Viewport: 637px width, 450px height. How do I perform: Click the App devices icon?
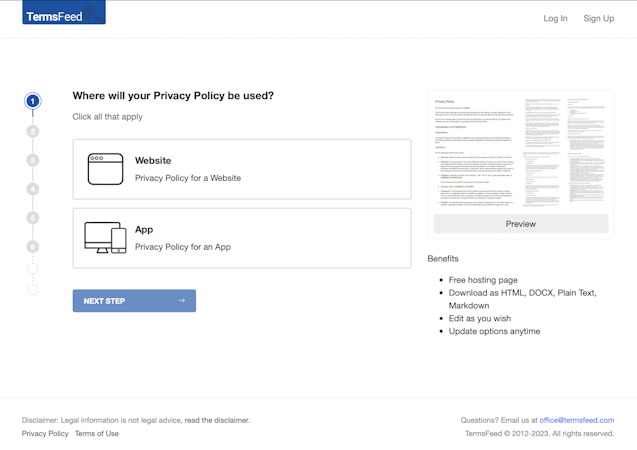[x=105, y=238]
